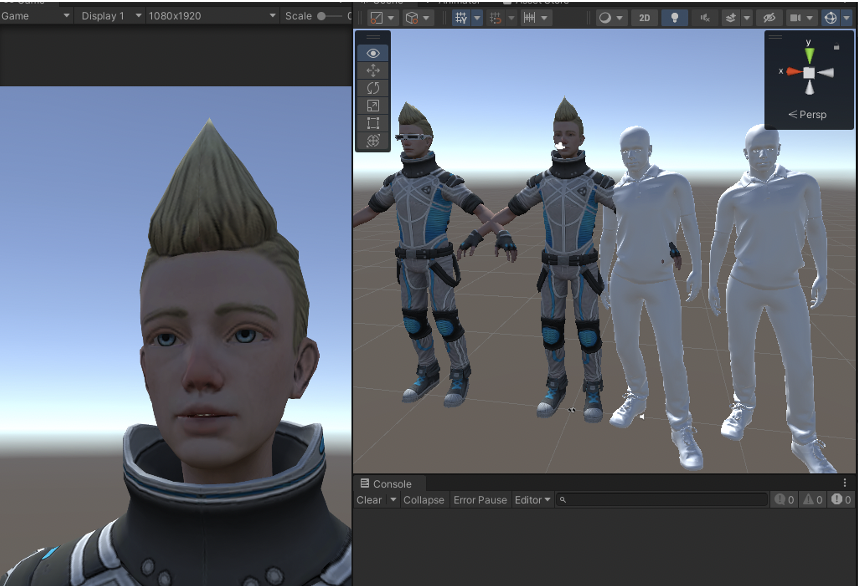858x586 pixels.
Task: Click the Clear button in Console
Action: click(x=369, y=500)
